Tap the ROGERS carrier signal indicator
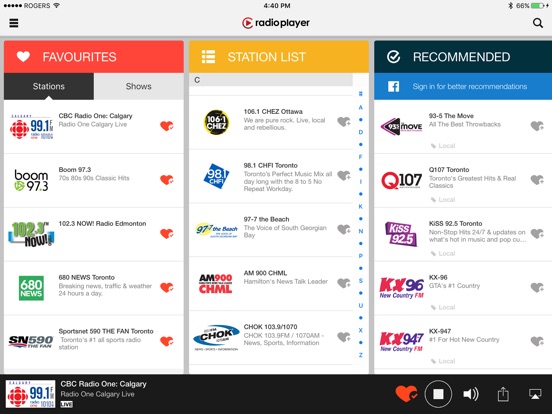The height and width of the screenshot is (414, 552). [32, 6]
